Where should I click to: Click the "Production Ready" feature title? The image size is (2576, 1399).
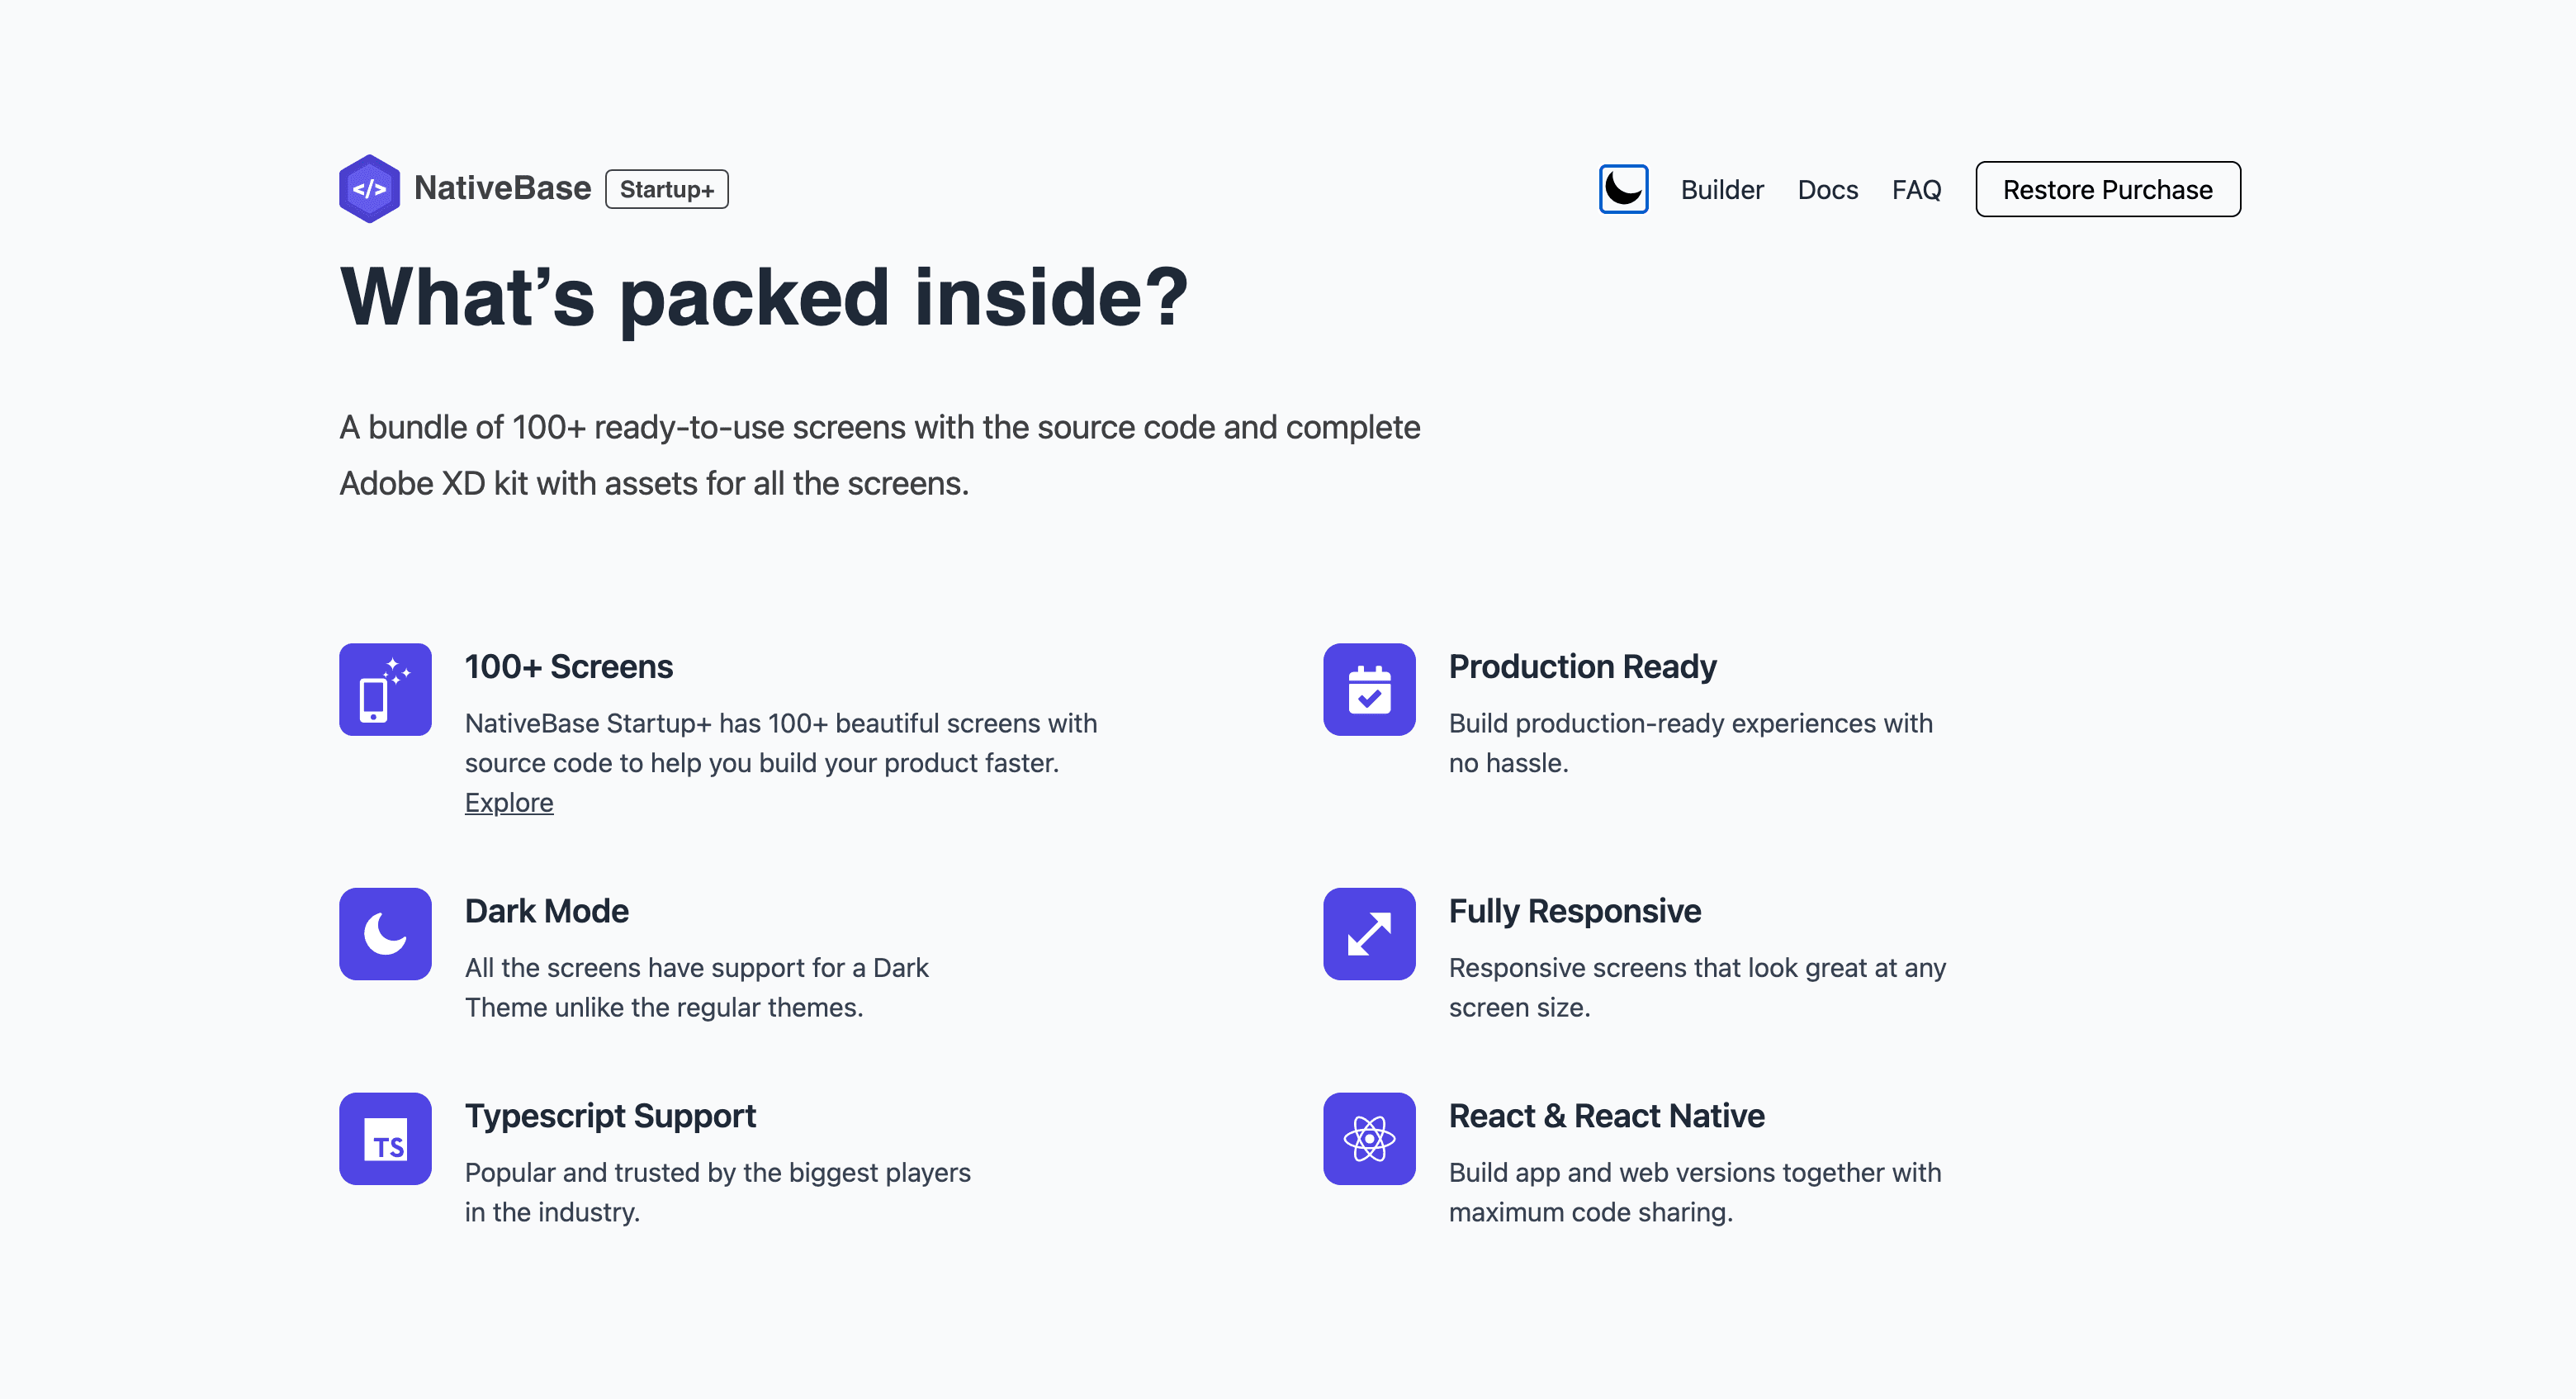click(x=1582, y=666)
